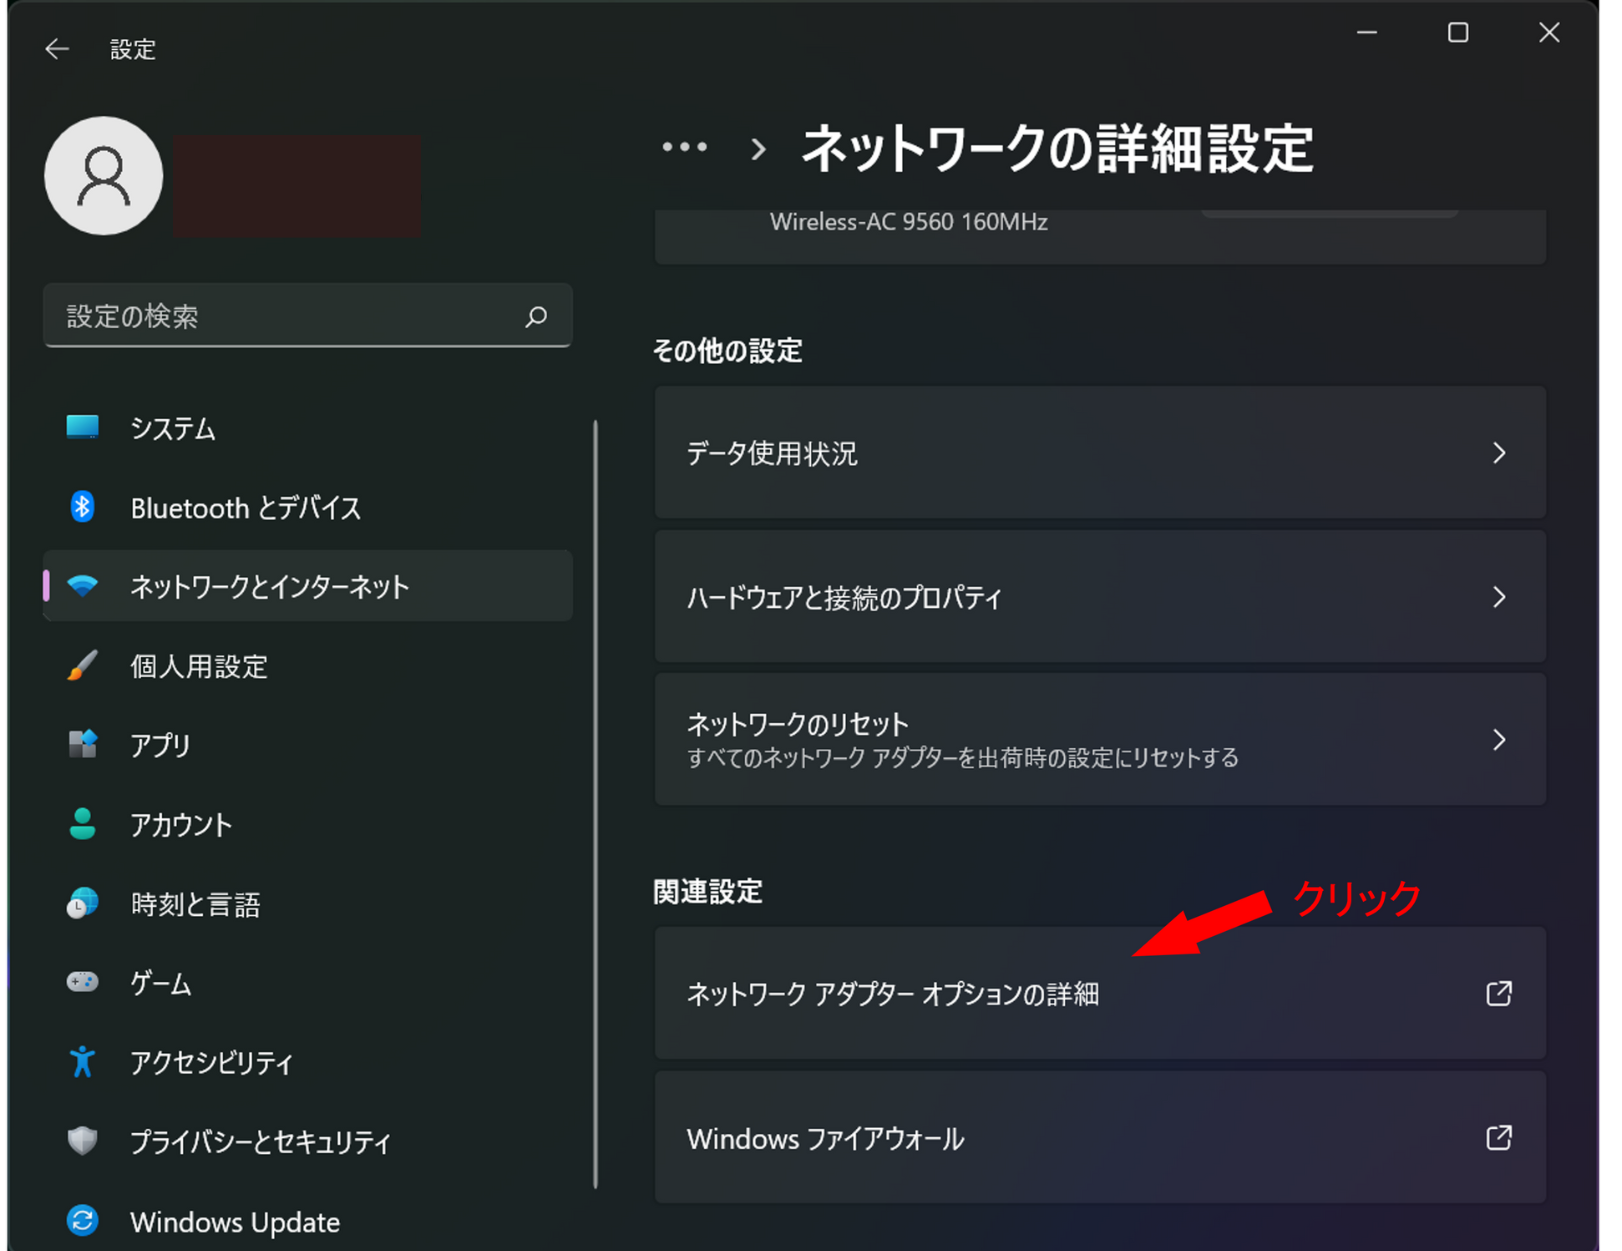Screen dimensions: 1622x1251
Task: Select 個人用設定 in the sidebar
Action: 199,666
